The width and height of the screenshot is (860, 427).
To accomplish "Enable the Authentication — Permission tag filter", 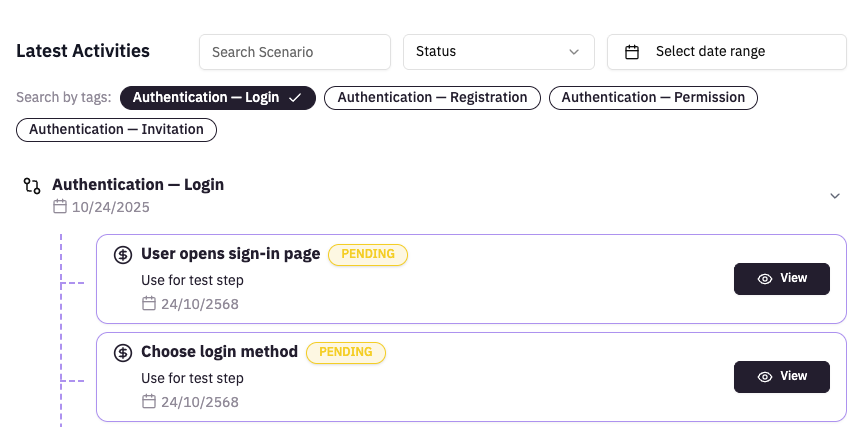I will click(x=653, y=98).
